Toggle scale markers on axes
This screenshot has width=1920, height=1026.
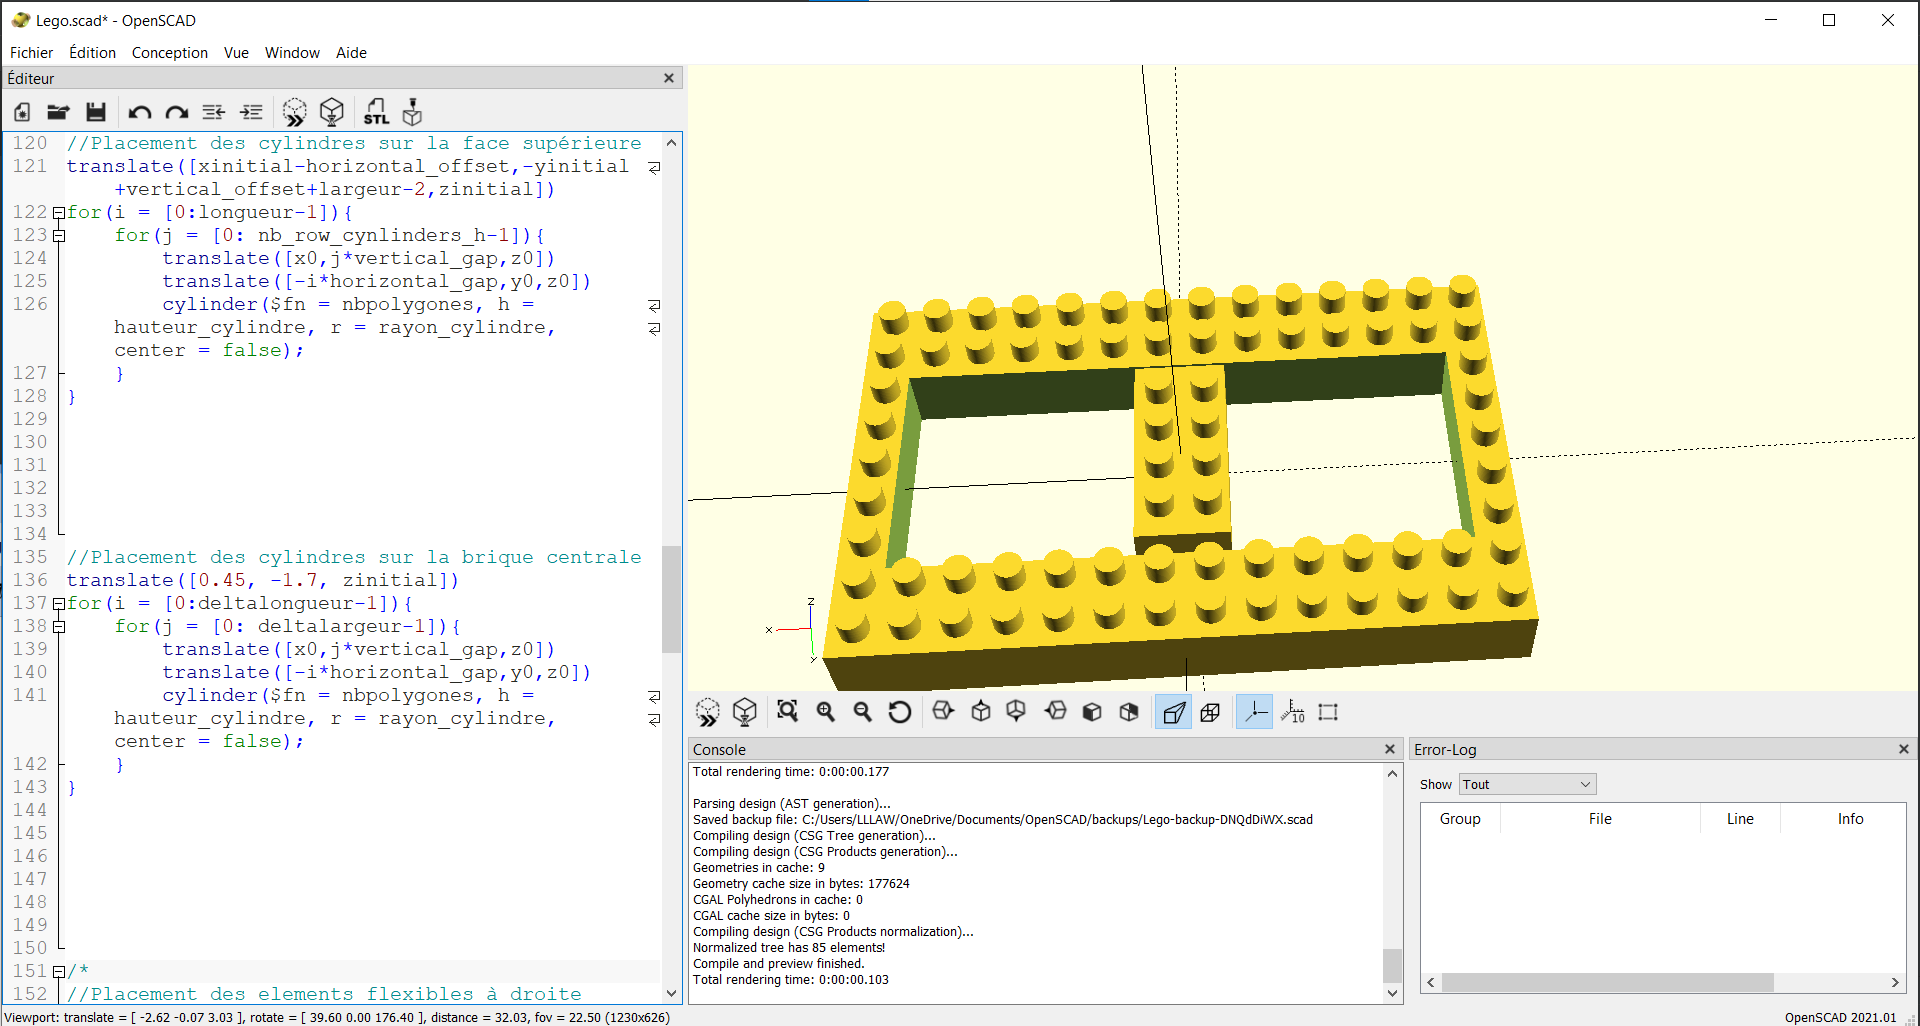[x=1292, y=712]
